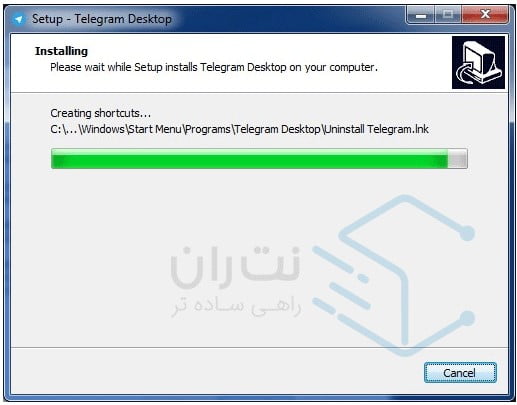This screenshot has height=405, width=517.
Task: Click the Start Menu segment of path
Action: (154, 129)
